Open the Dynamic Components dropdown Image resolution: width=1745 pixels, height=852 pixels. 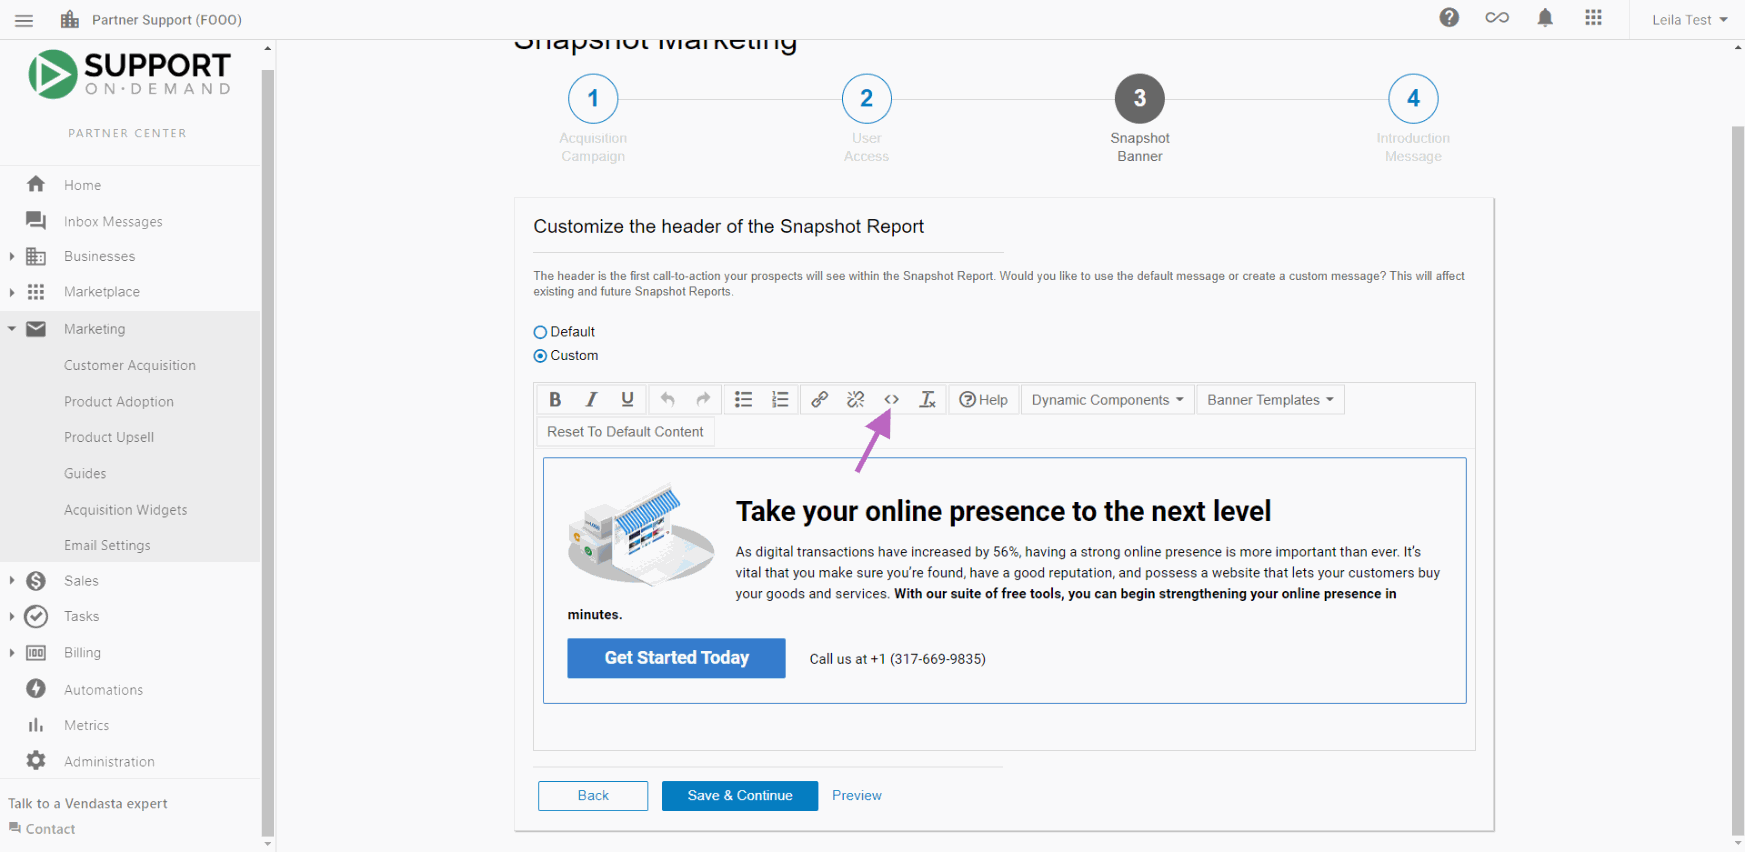[x=1107, y=399]
